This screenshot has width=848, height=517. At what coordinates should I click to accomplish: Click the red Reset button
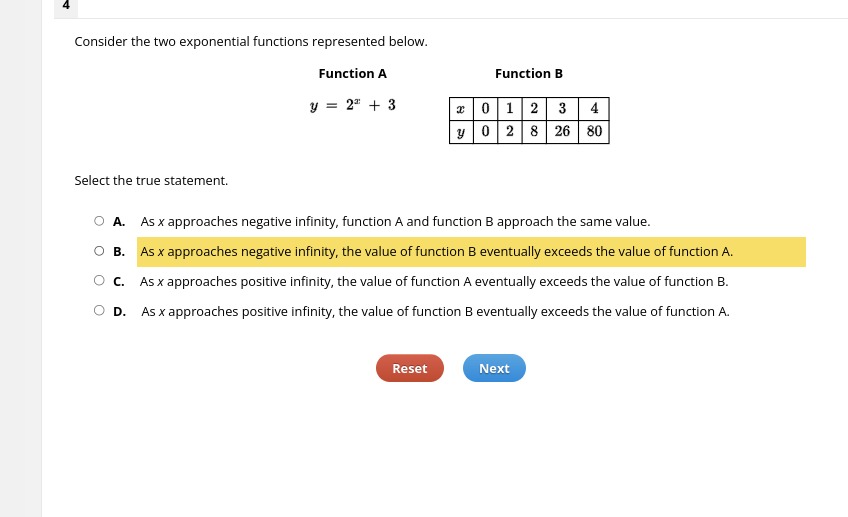(410, 368)
